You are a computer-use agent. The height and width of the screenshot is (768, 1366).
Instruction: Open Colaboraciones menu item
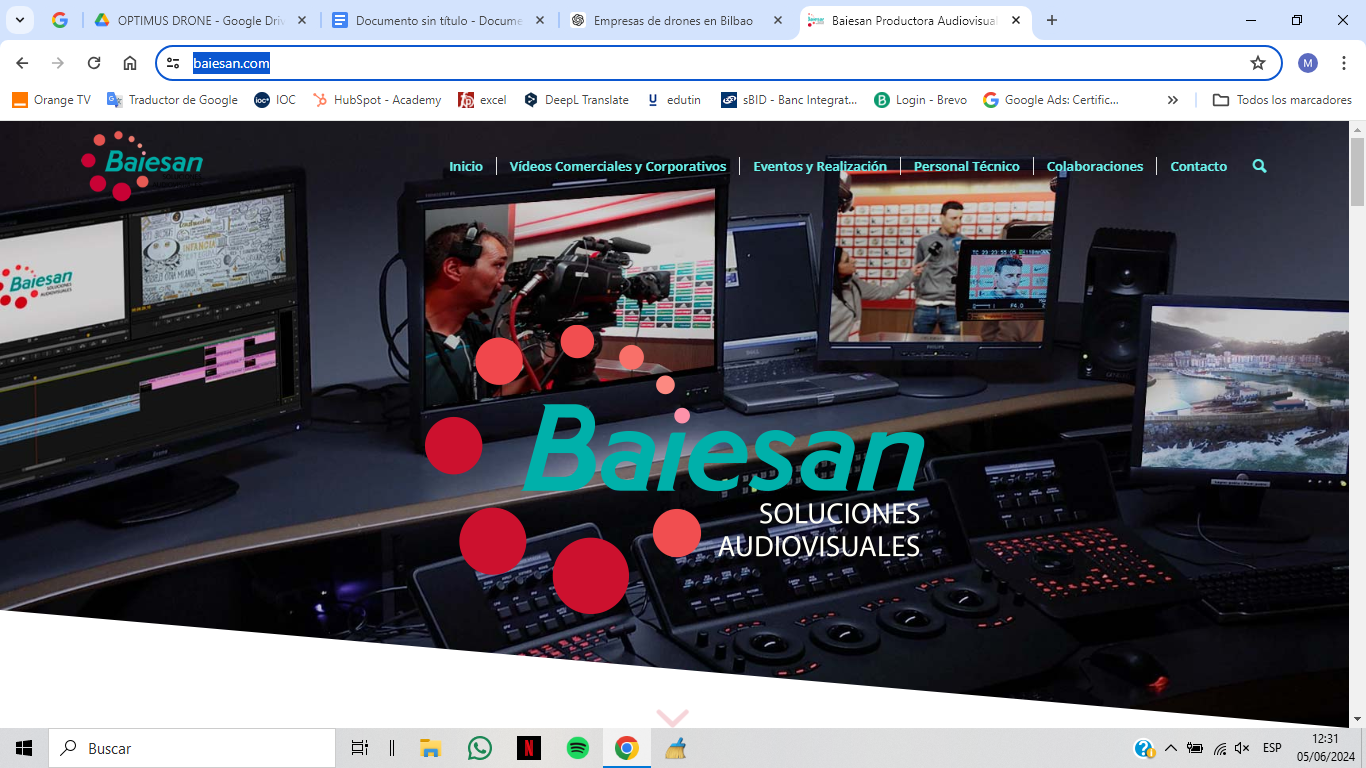[1095, 167]
